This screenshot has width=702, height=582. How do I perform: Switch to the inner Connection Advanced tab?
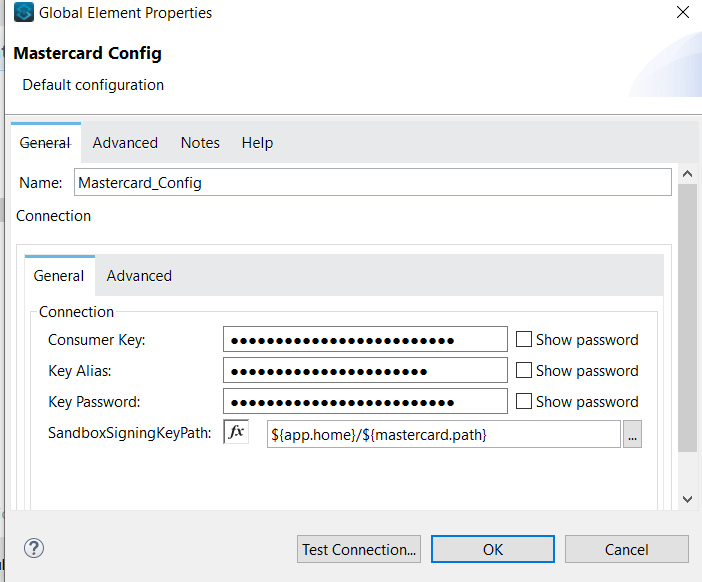pyautogui.click(x=139, y=276)
